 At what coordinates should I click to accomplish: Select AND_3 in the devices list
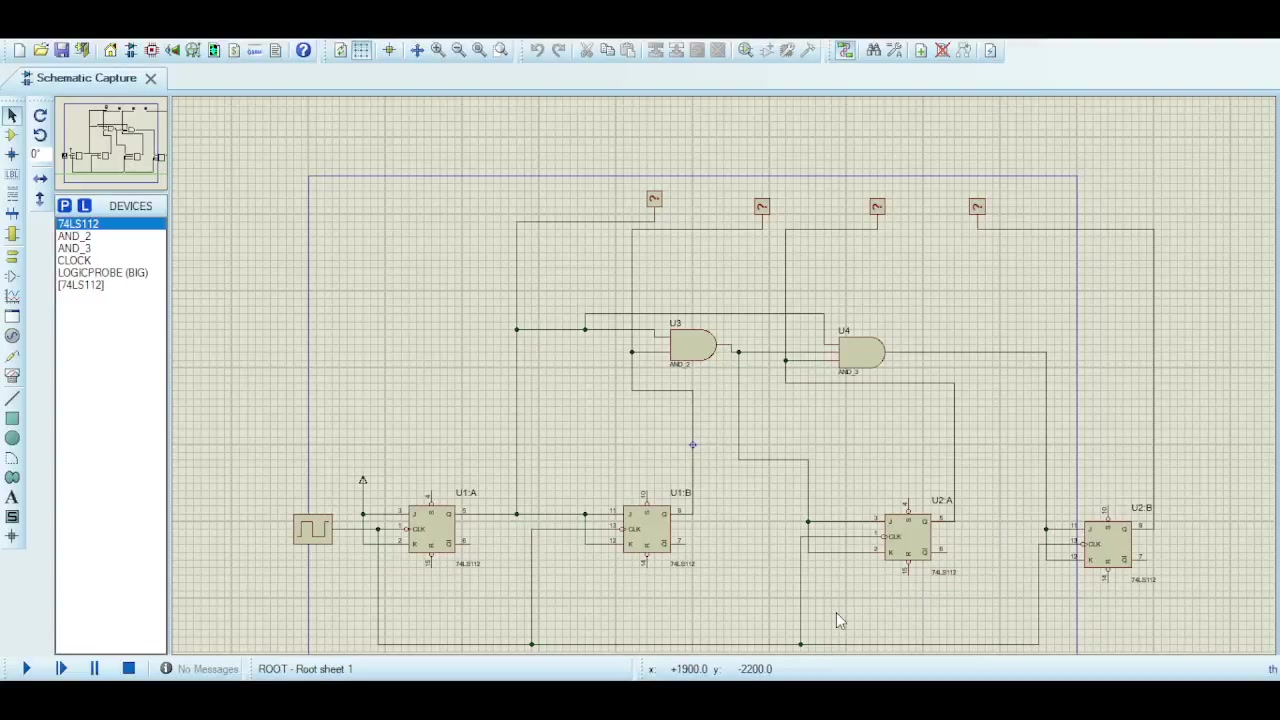coord(74,248)
